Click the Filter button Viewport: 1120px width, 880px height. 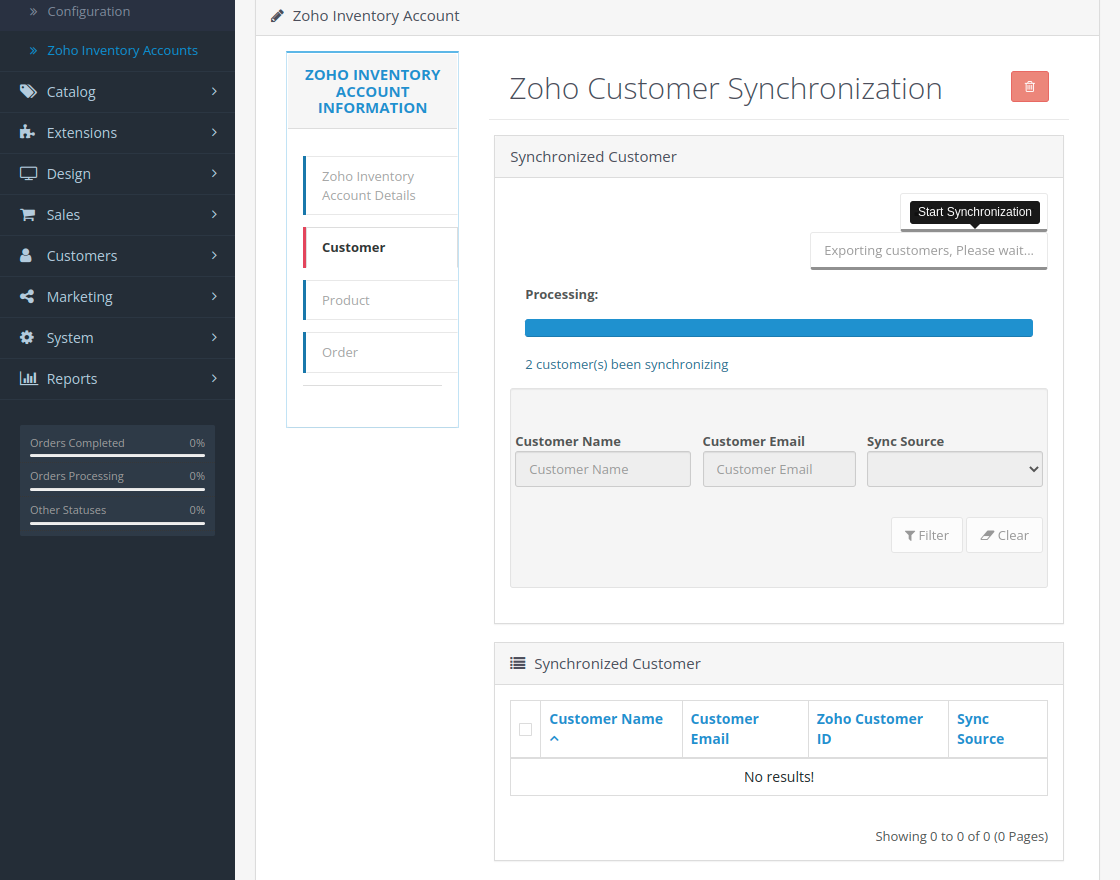(x=926, y=534)
